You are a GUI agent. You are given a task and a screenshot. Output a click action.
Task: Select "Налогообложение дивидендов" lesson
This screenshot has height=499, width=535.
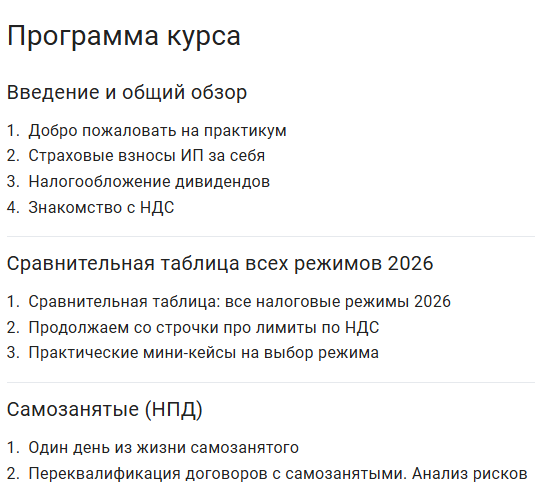[x=149, y=182]
